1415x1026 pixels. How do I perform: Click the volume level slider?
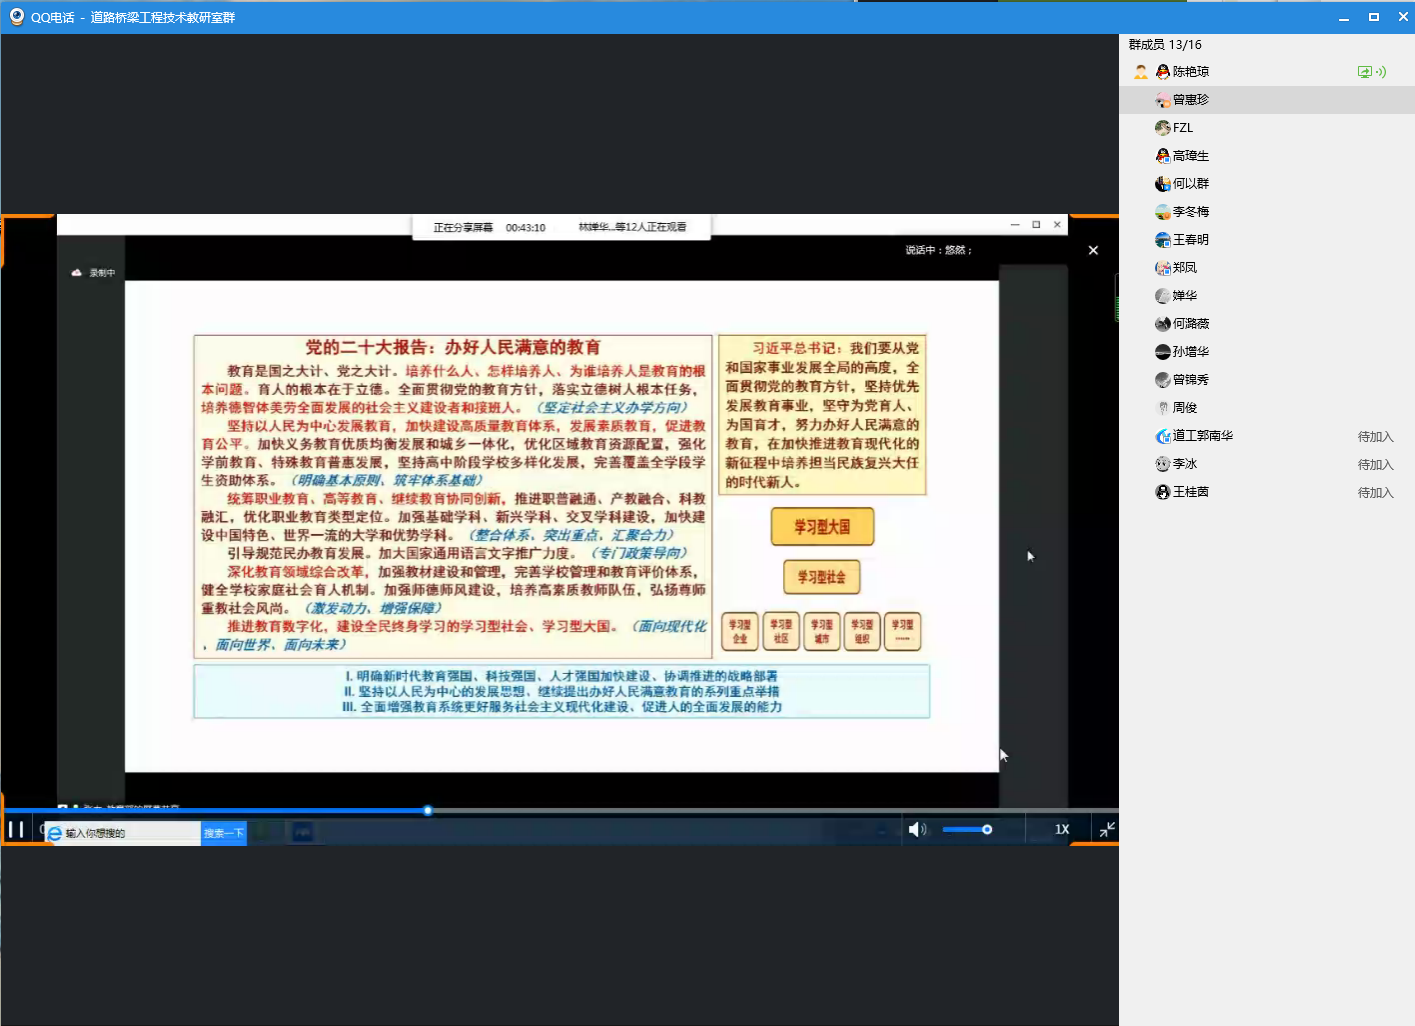coord(966,829)
